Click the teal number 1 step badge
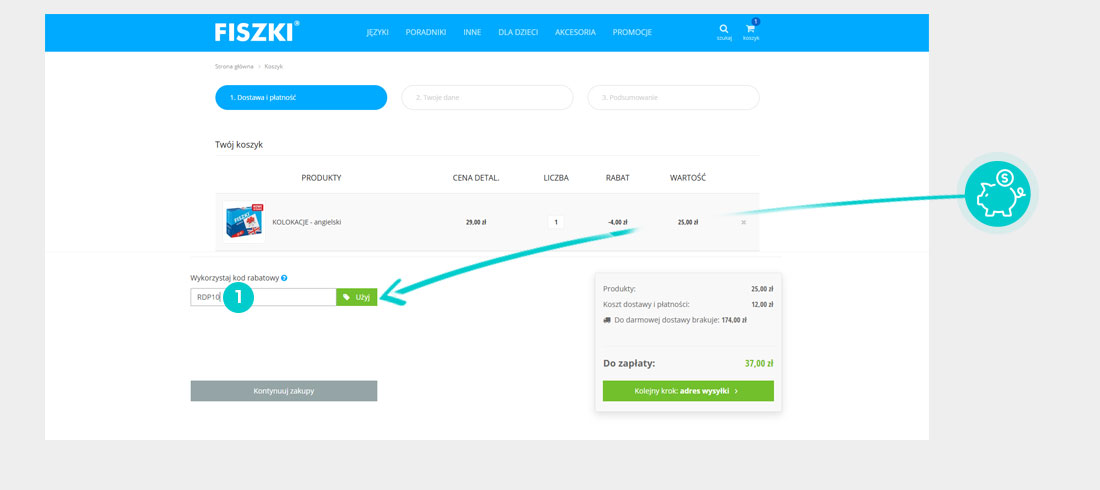1100x490 pixels. pos(238,297)
